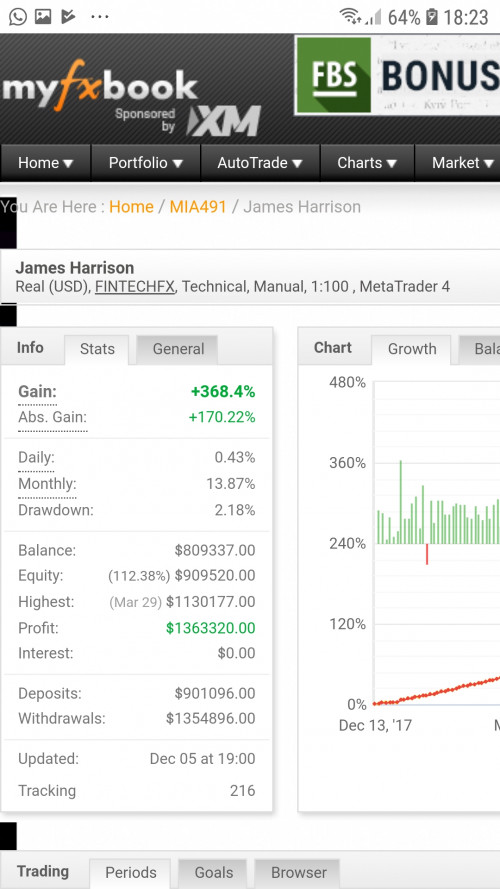Open the FINTECHFX broker link

pos(135,287)
